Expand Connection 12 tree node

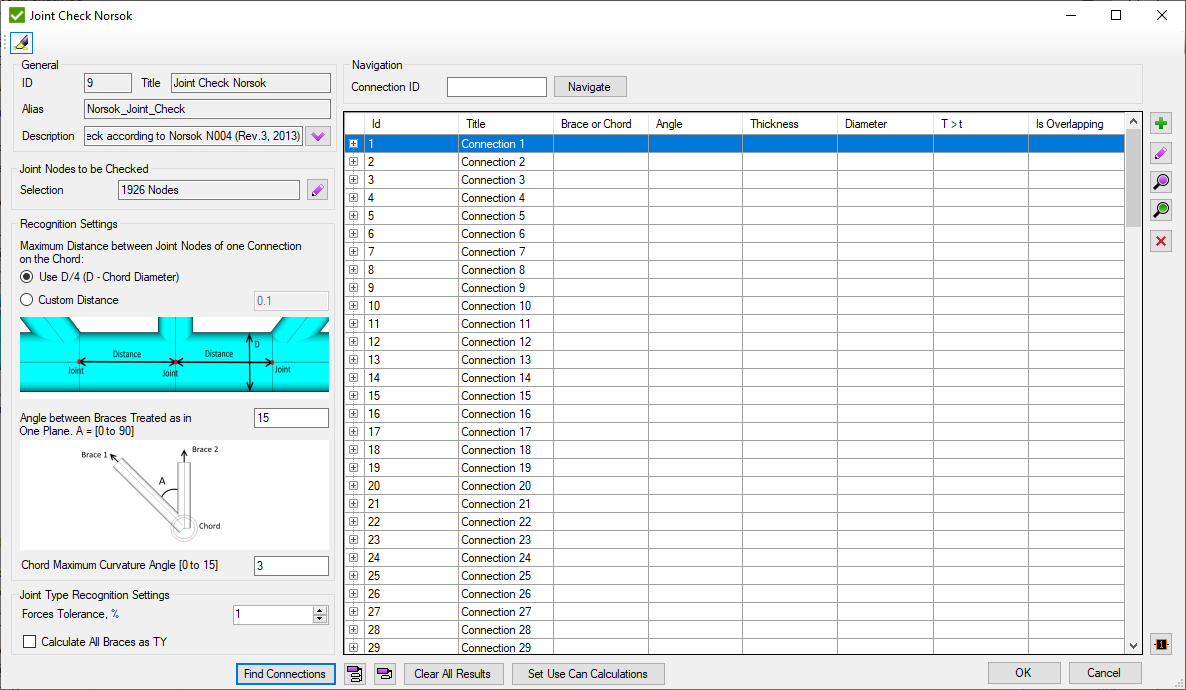tap(353, 342)
